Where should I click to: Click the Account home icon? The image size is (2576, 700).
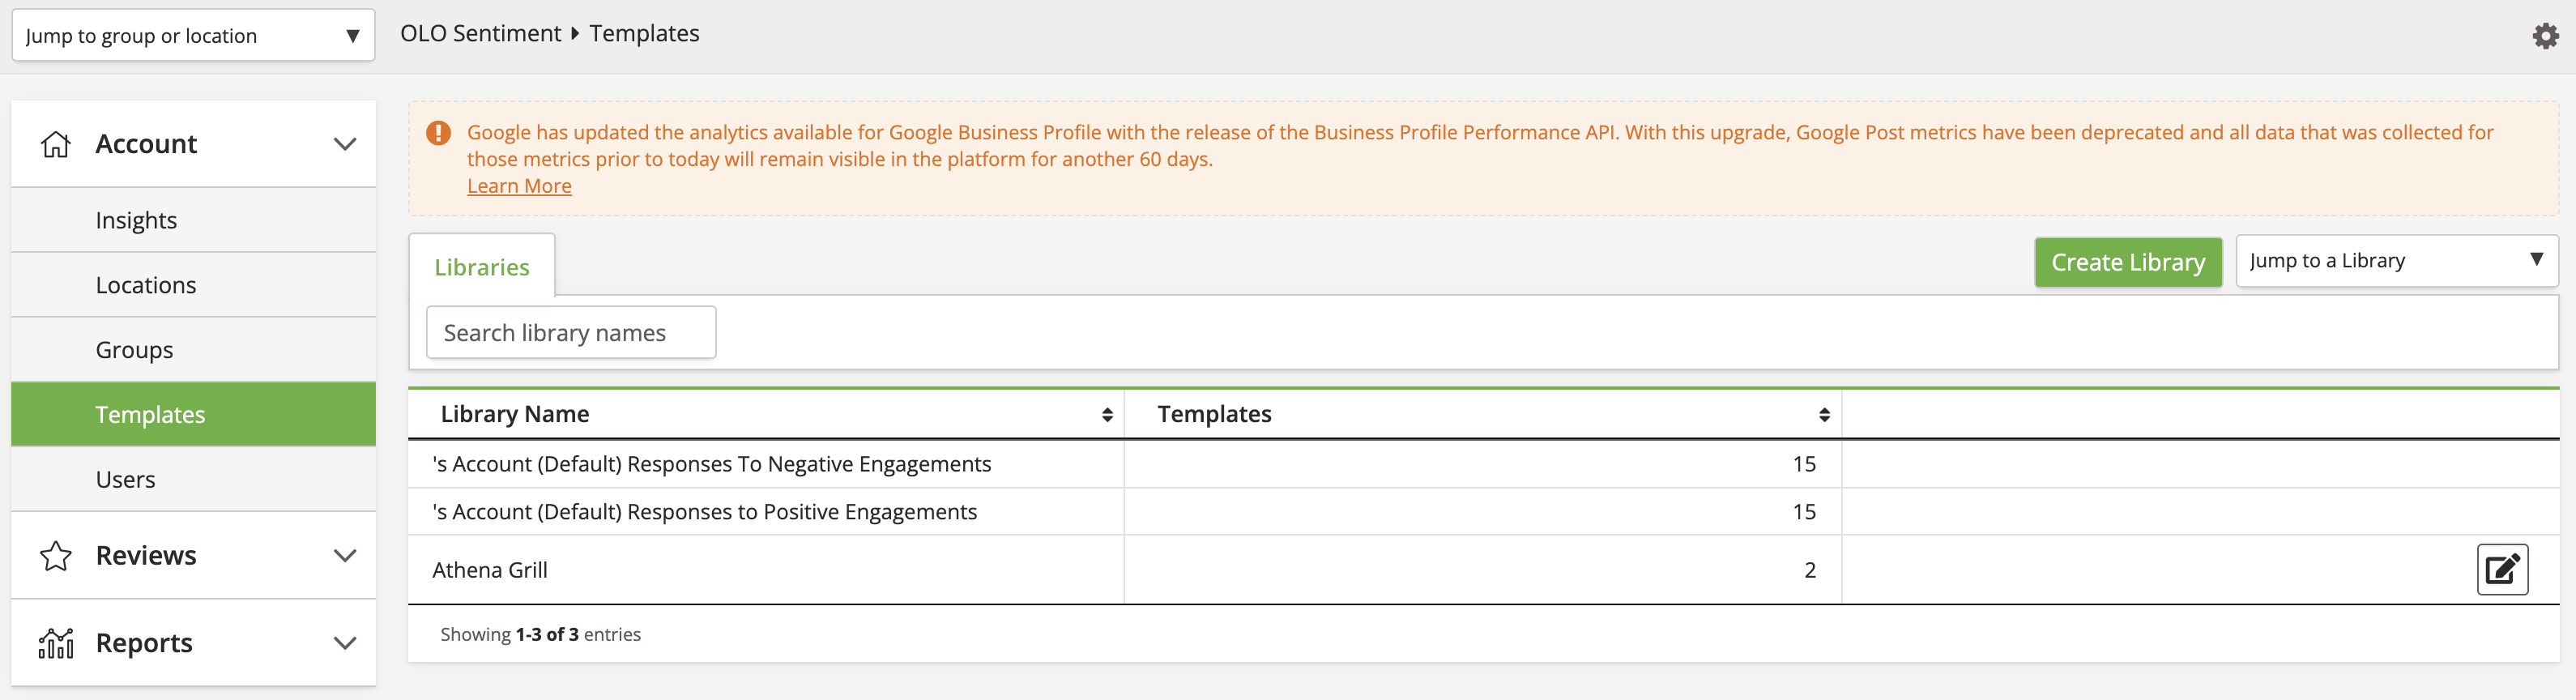(56, 144)
